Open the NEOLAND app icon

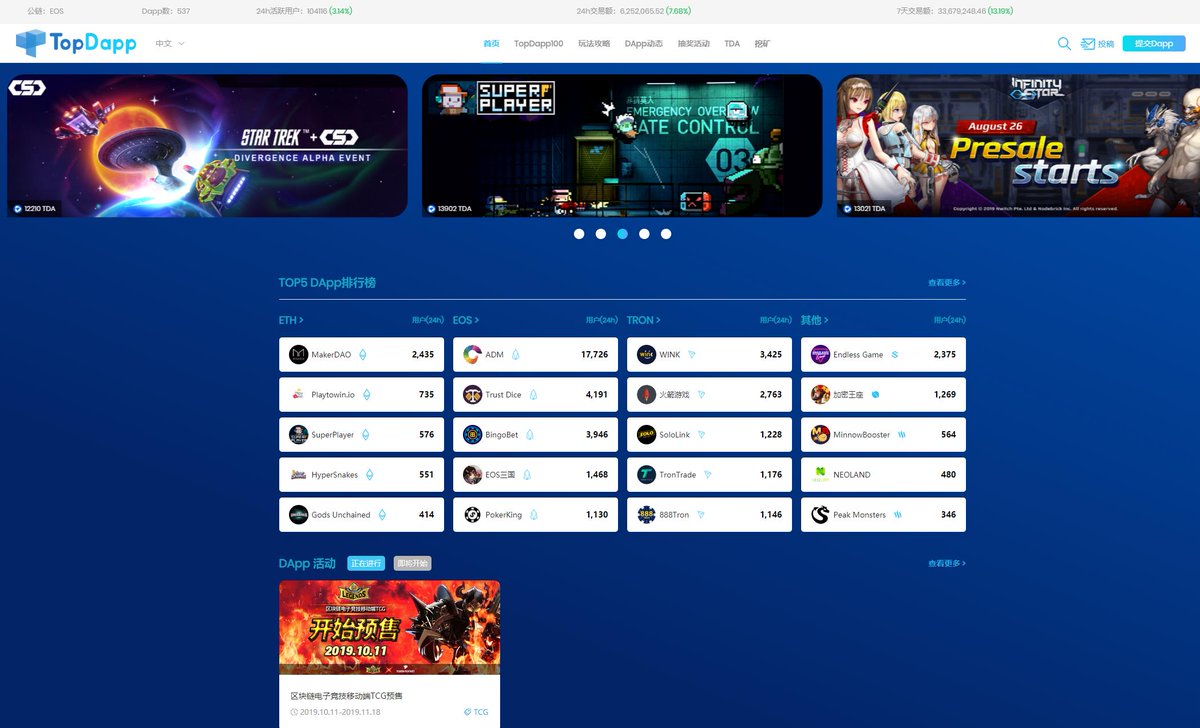[820, 475]
